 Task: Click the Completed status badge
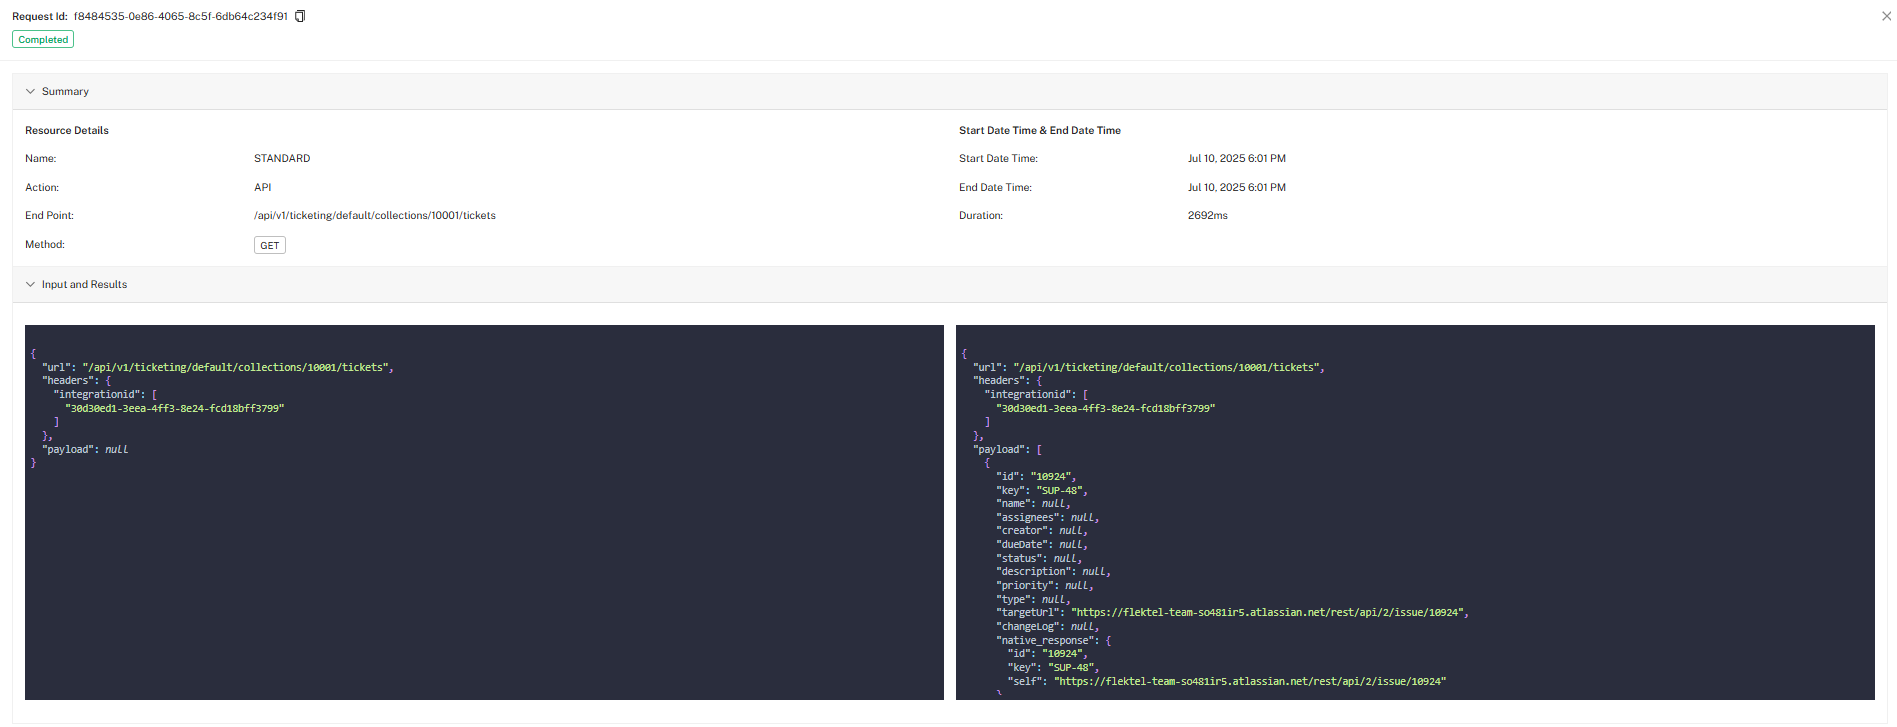43,40
